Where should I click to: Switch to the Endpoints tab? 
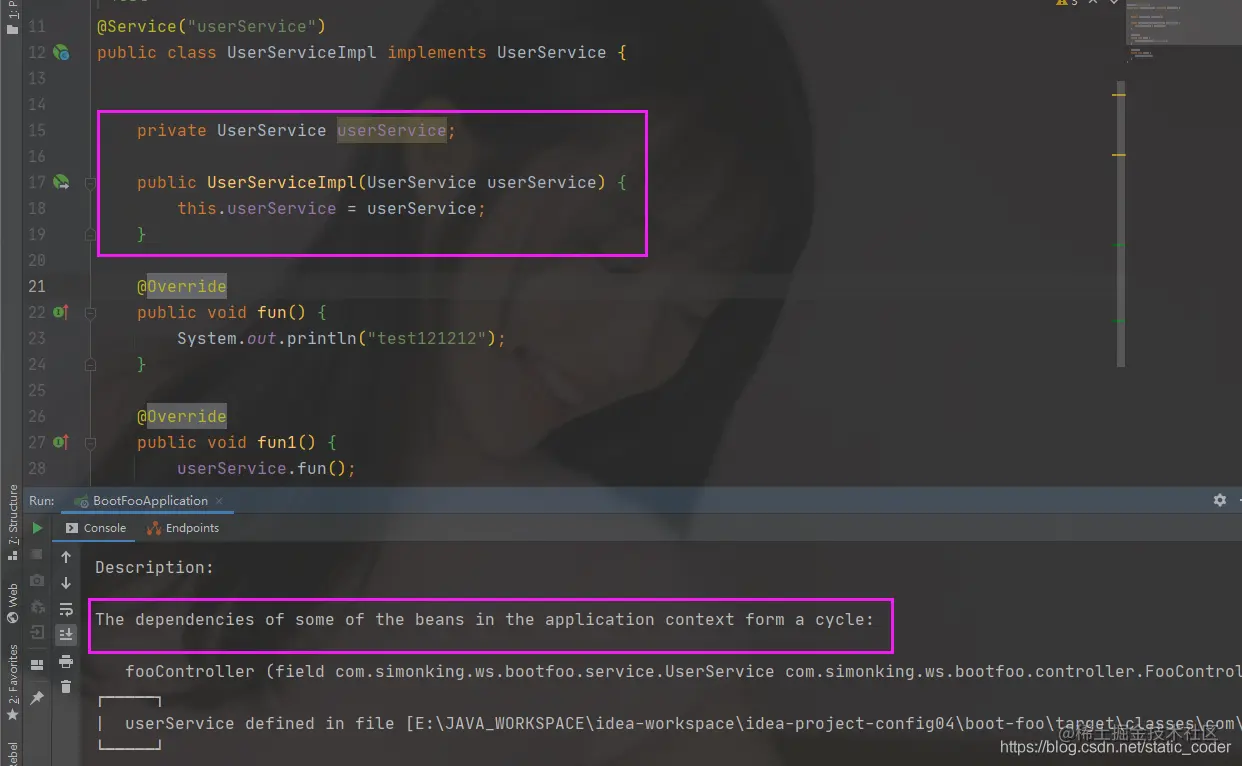click(x=183, y=528)
